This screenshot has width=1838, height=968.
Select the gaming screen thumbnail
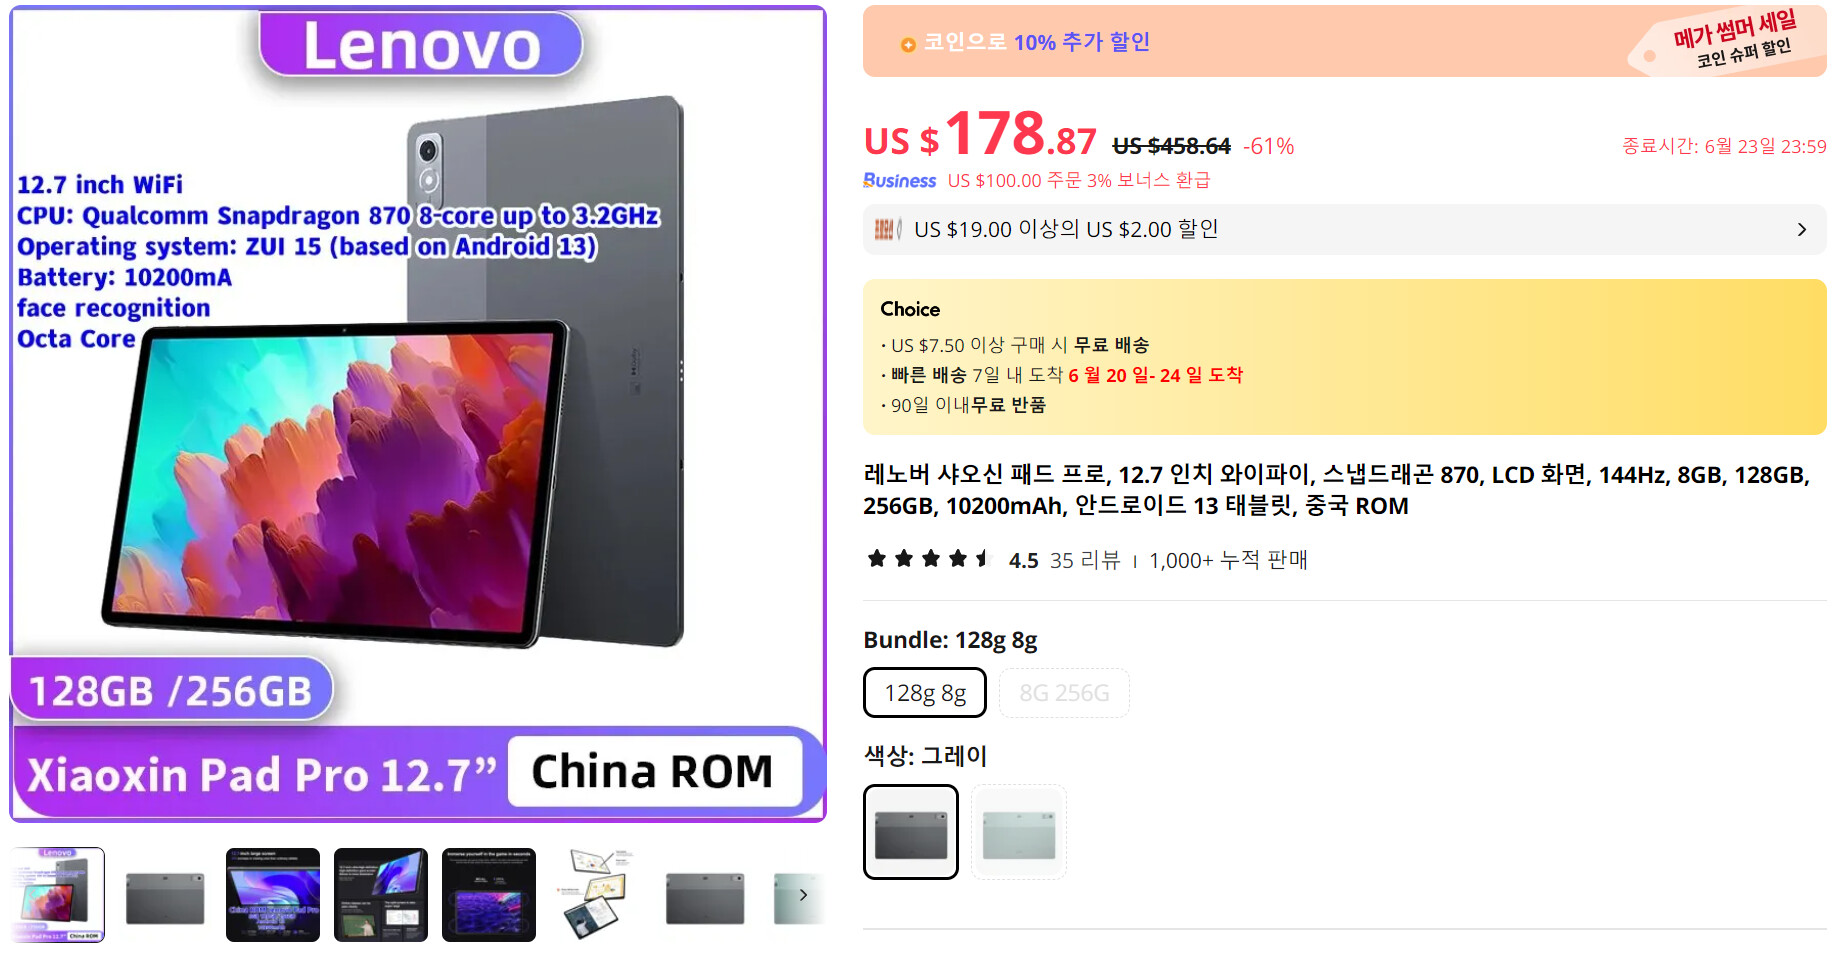pos(489,895)
